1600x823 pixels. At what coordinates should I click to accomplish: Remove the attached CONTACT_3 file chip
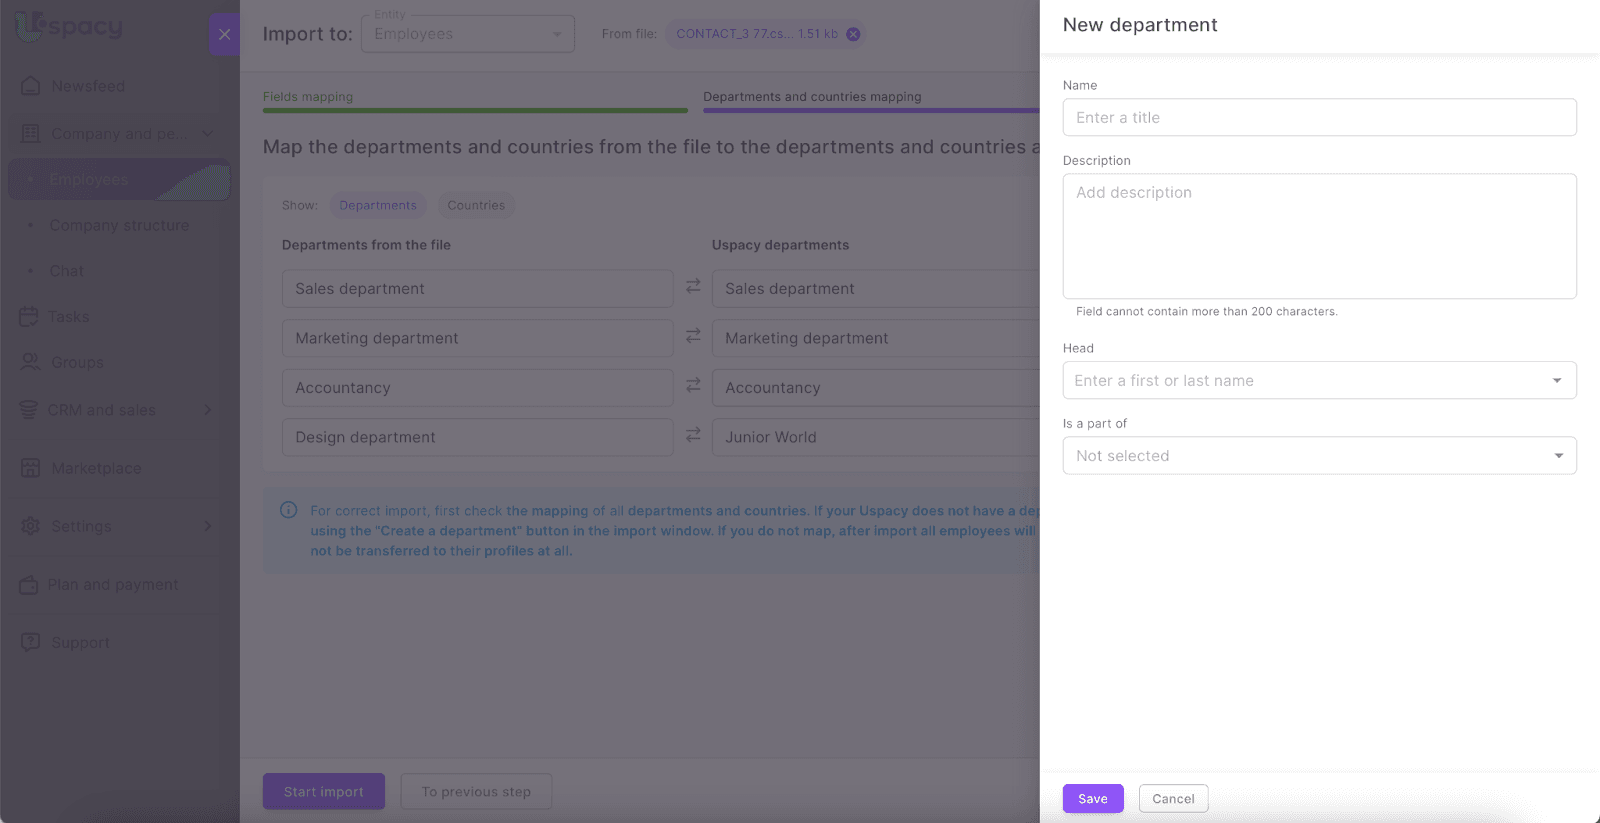click(x=853, y=34)
